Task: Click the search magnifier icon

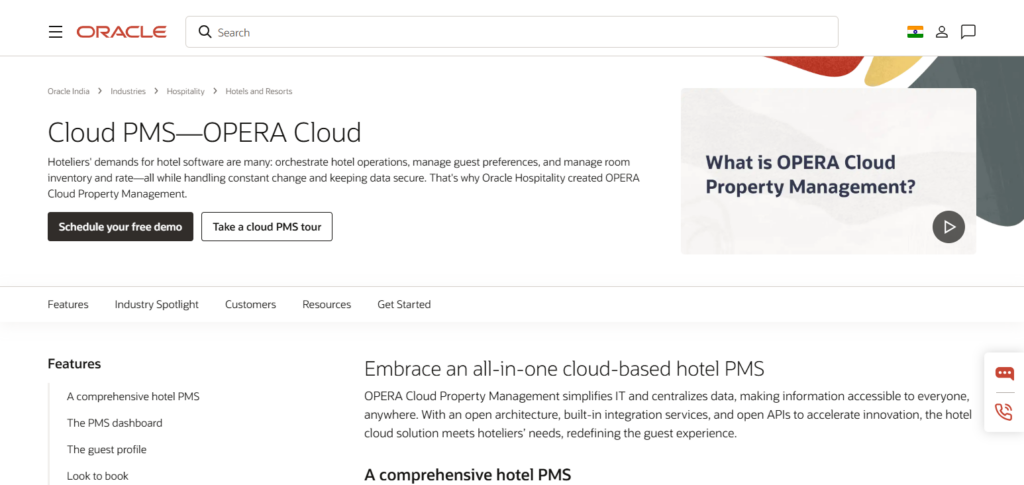Action: [x=204, y=32]
